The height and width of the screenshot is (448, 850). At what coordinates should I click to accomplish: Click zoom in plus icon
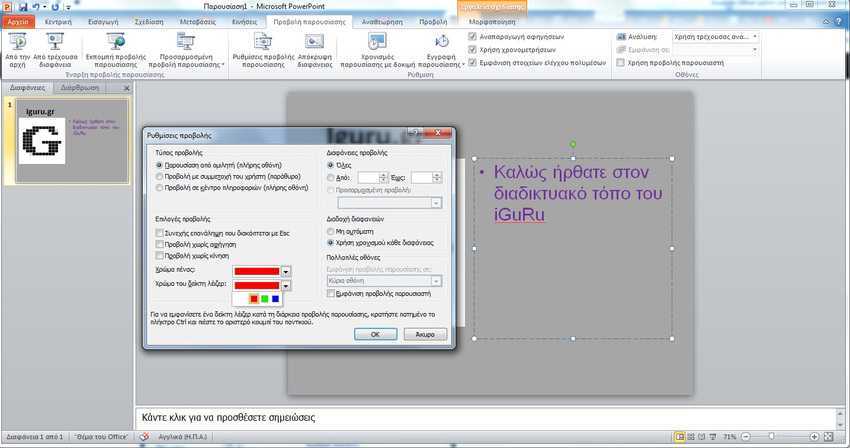[x=814, y=437]
